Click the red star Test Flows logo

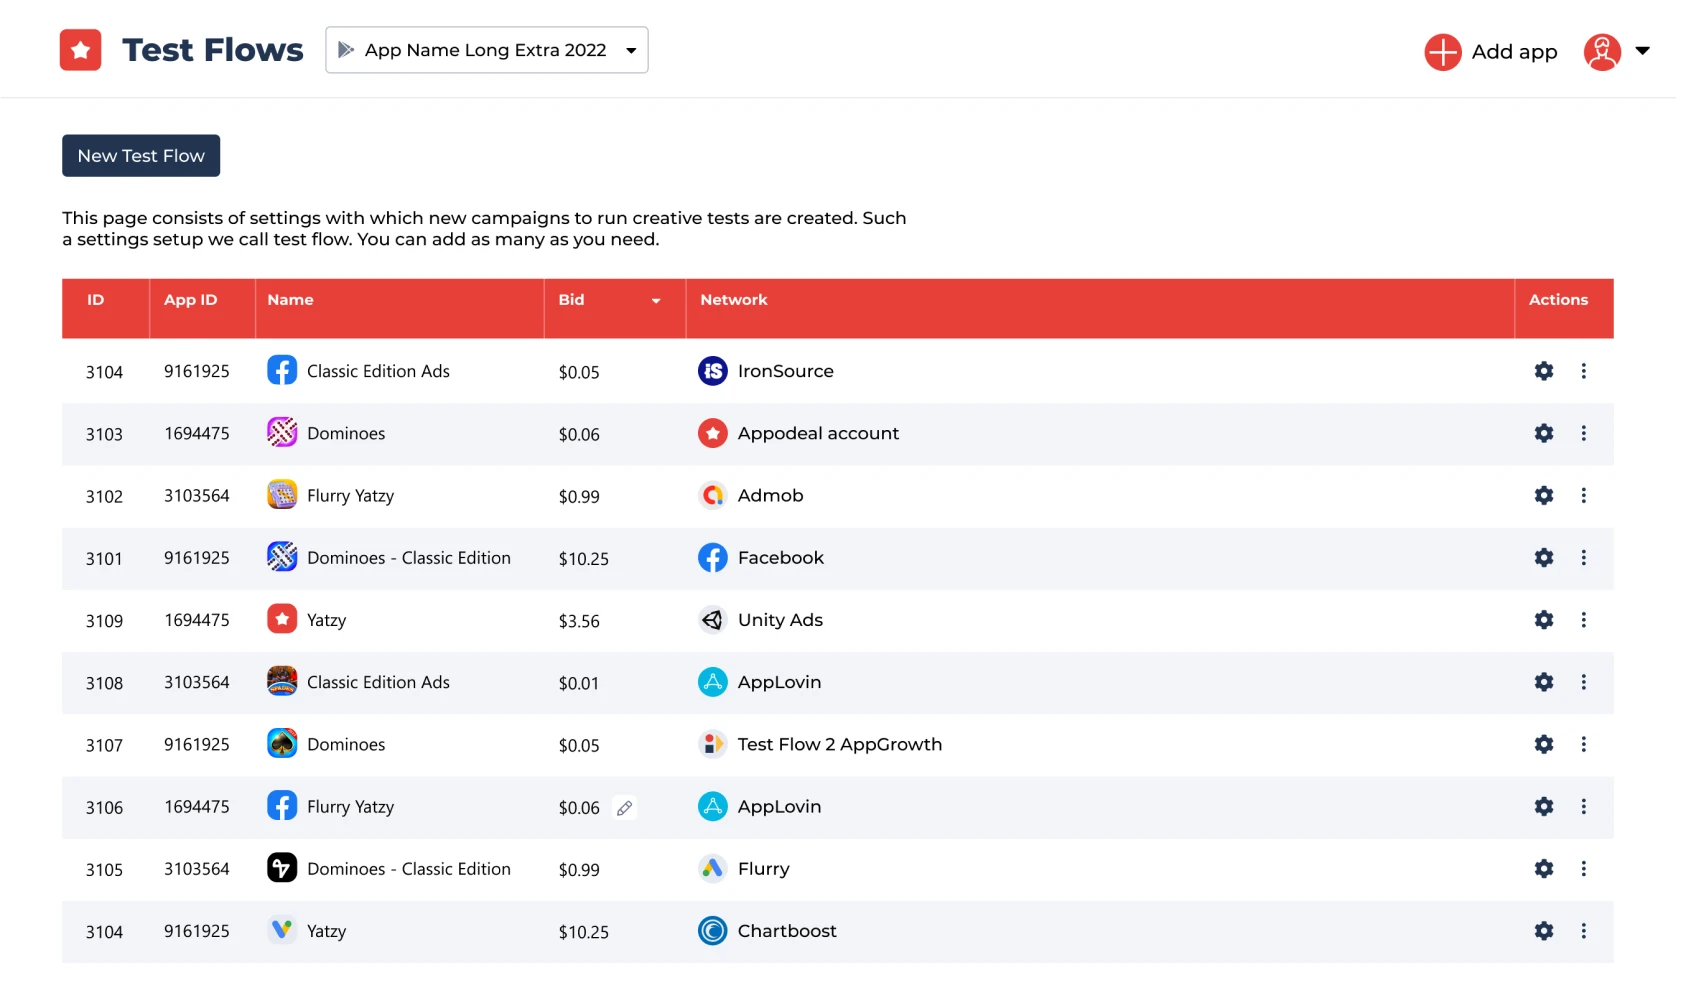pos(80,50)
